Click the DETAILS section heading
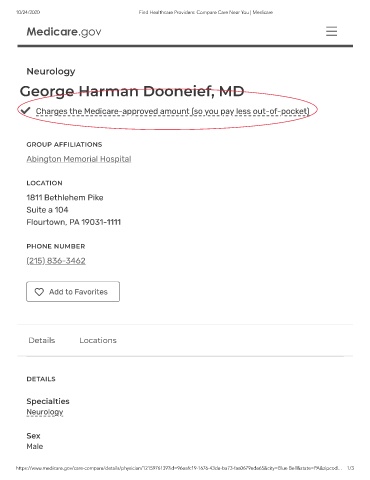 (x=41, y=379)
